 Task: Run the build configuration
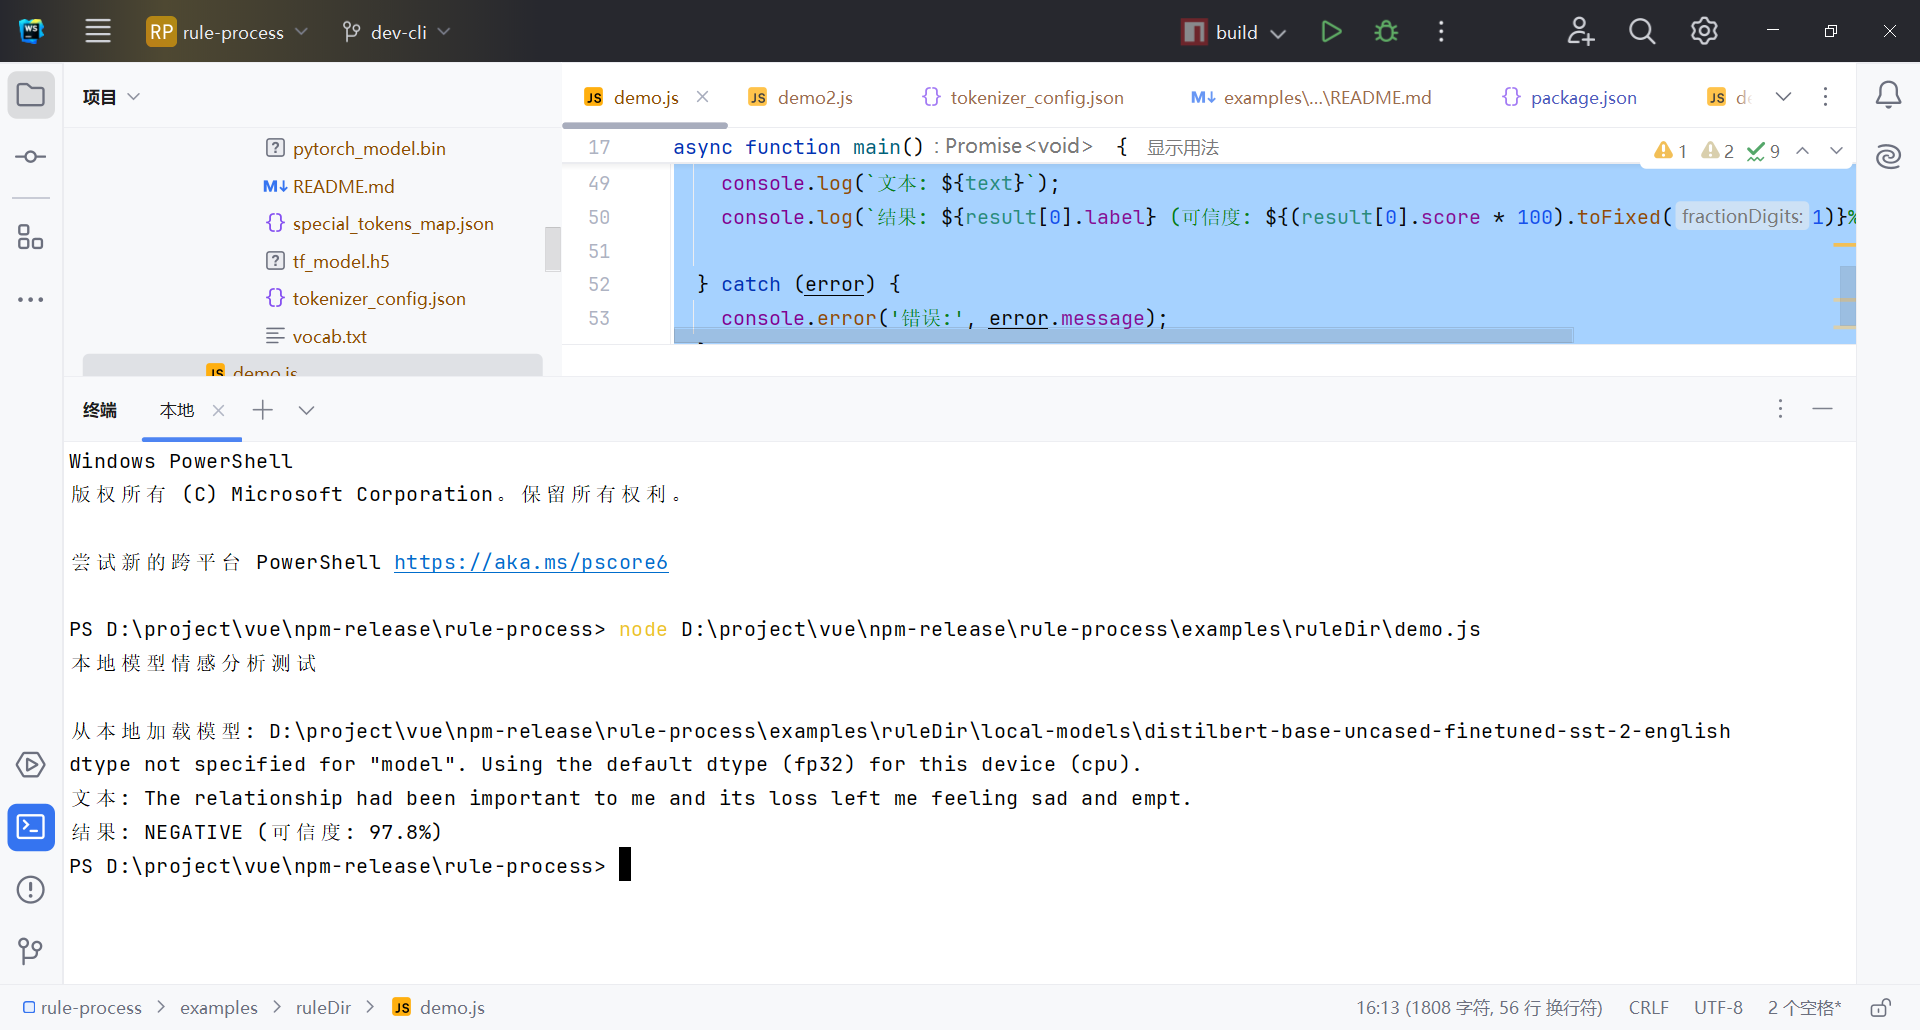1331,32
